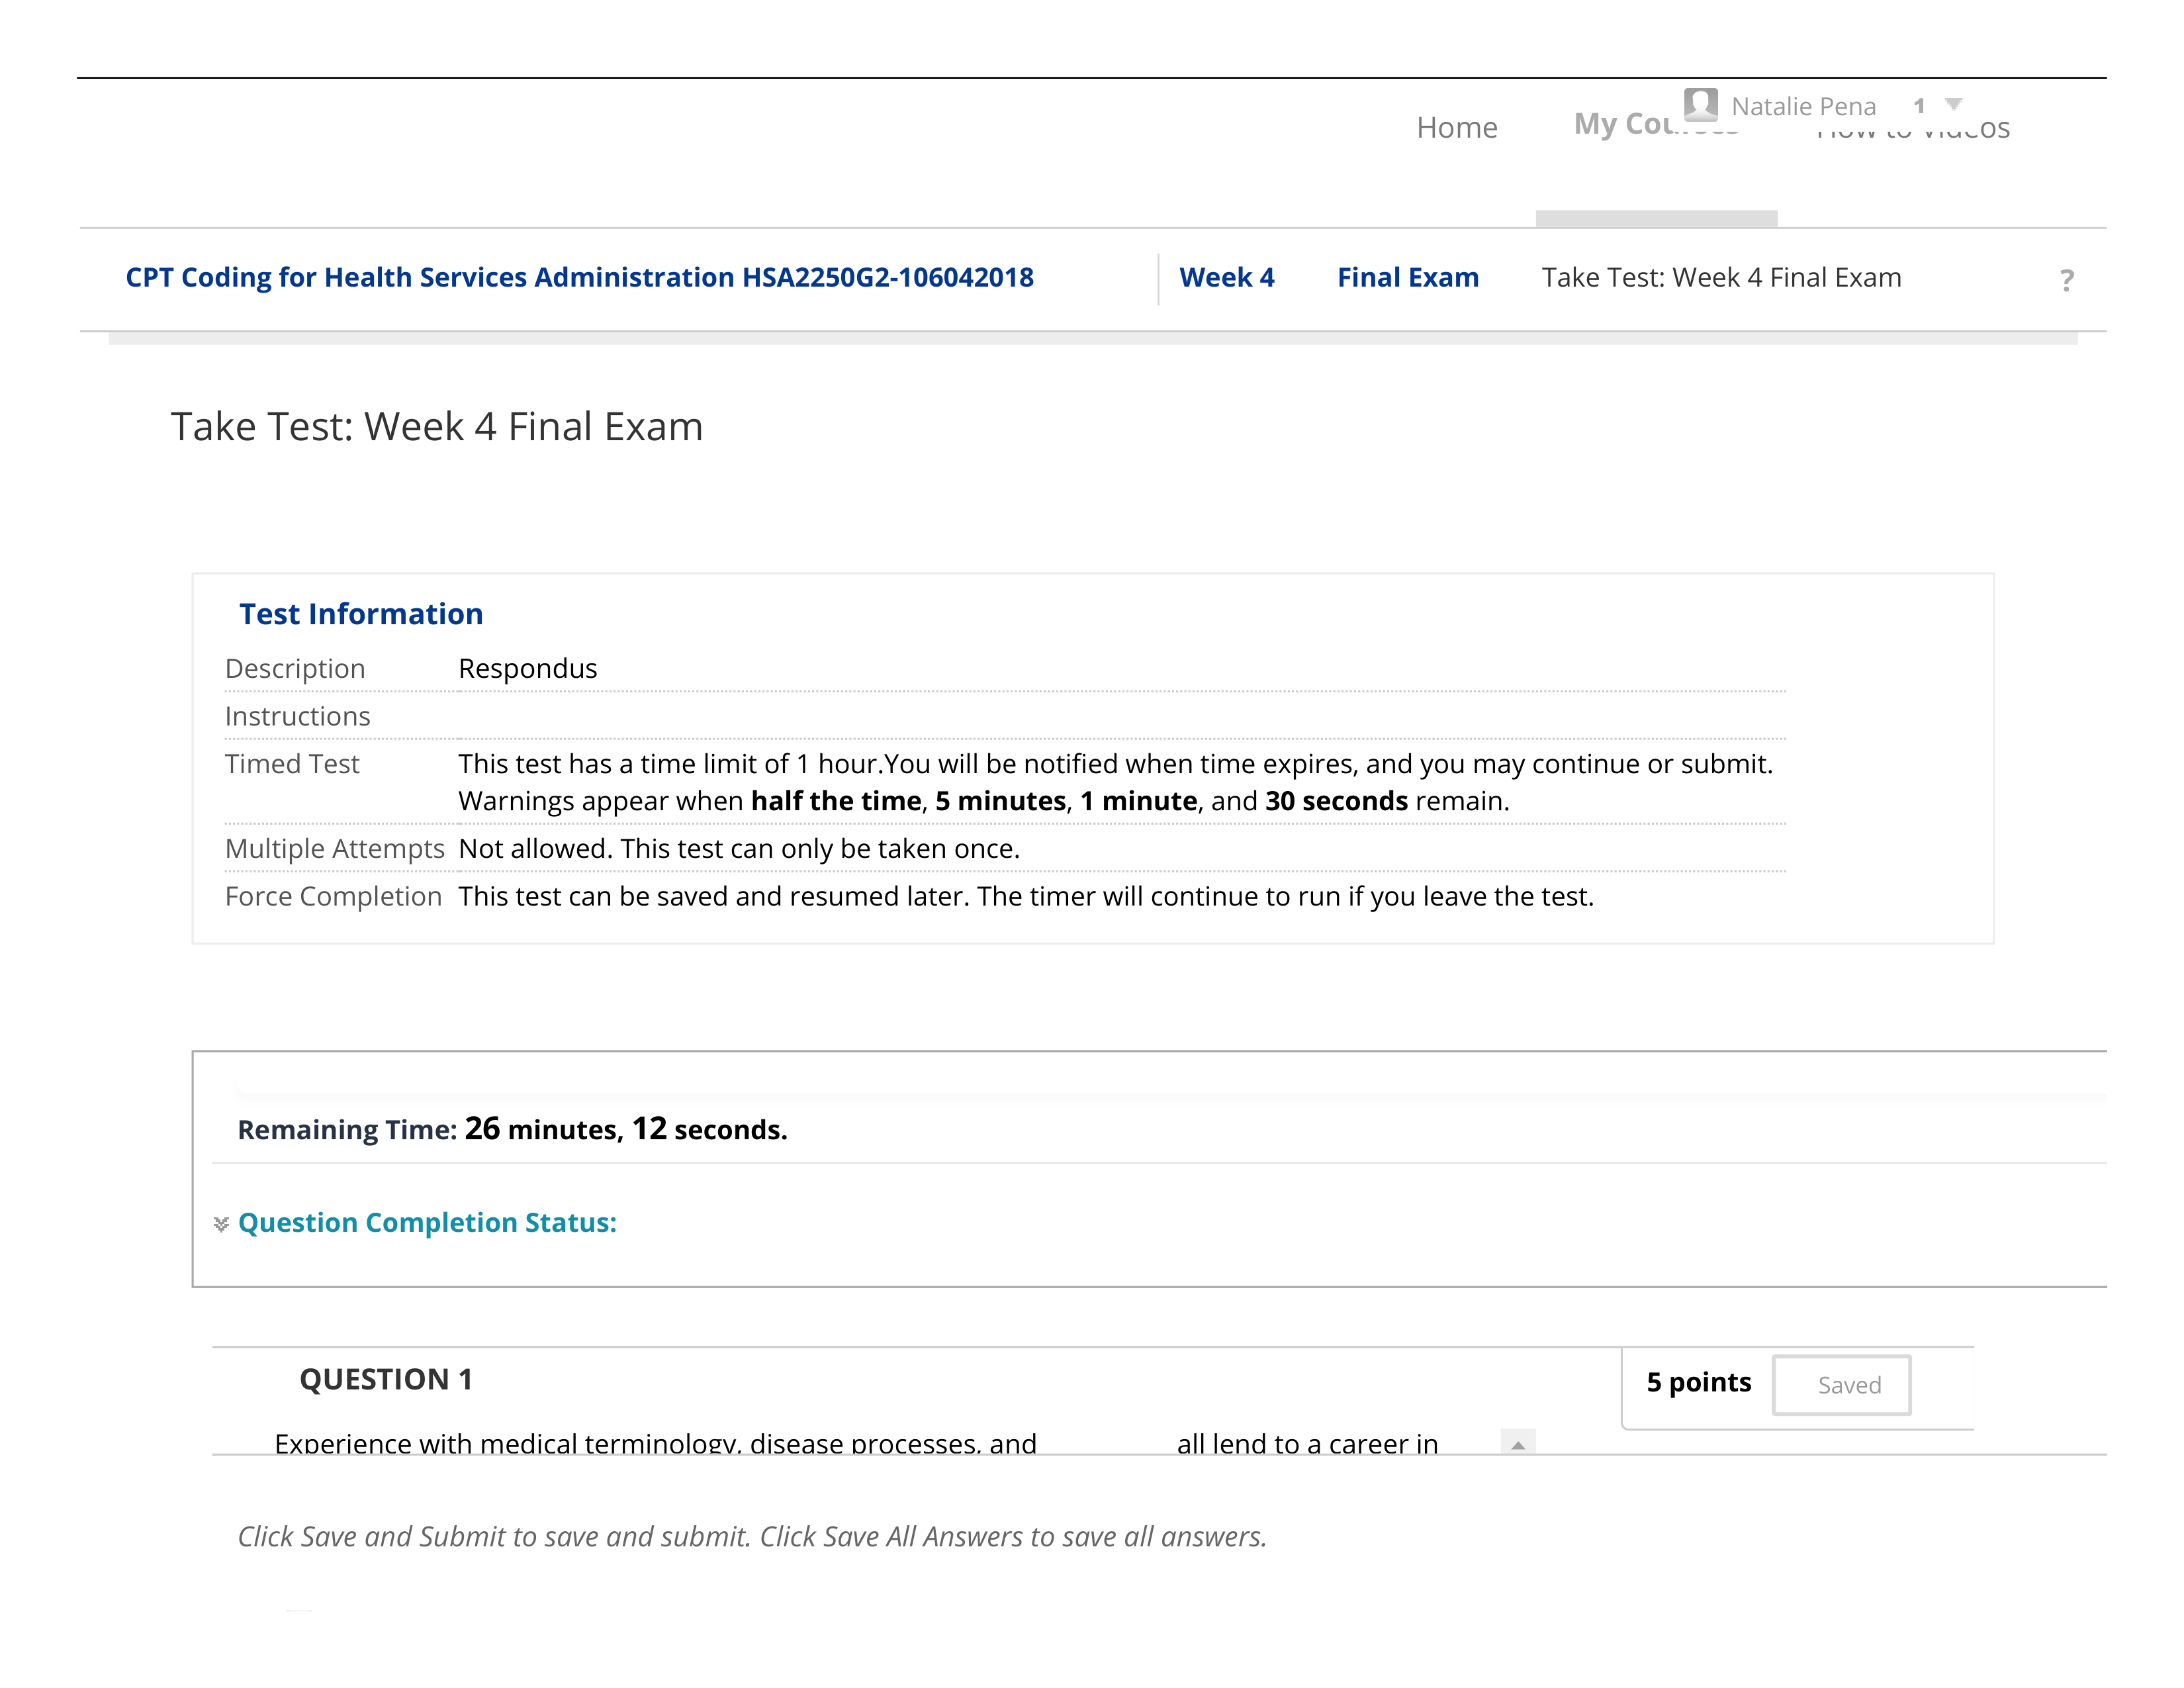Click the Instructions label
Image resolution: width=2184 pixels, height=1688 pixels.
(x=297, y=716)
